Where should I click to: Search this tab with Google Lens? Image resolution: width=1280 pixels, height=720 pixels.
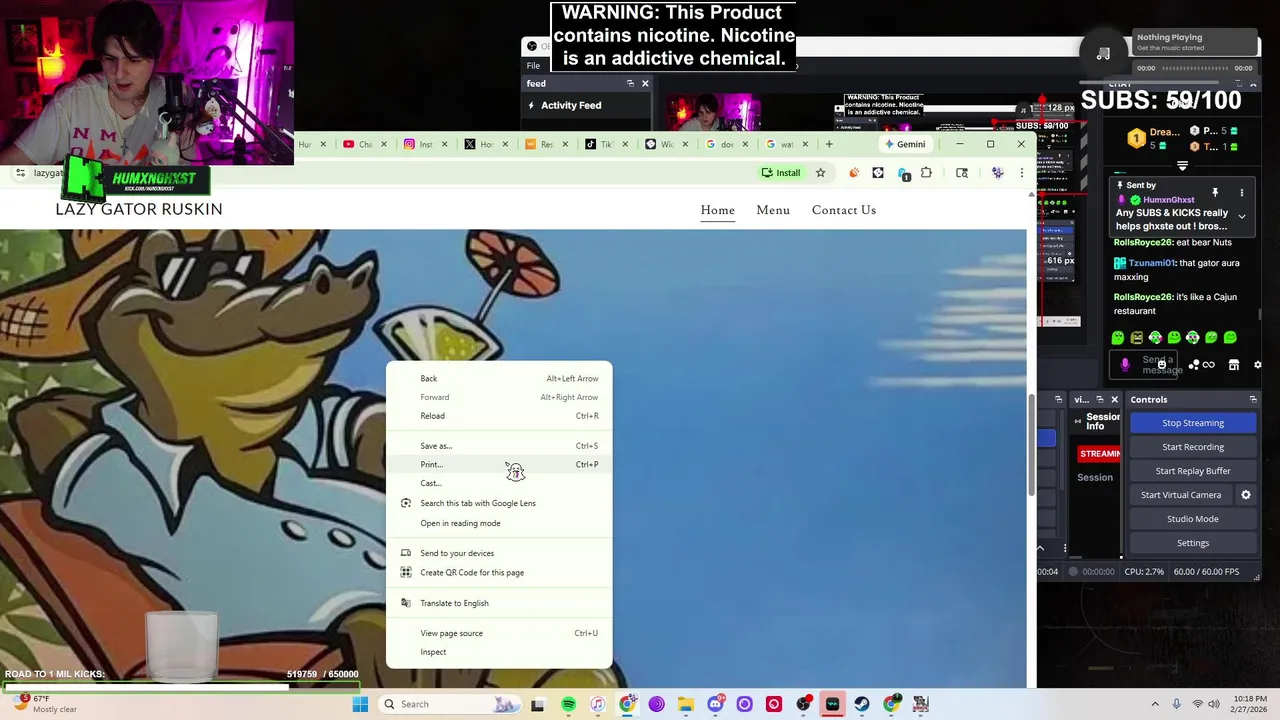[x=499, y=503]
